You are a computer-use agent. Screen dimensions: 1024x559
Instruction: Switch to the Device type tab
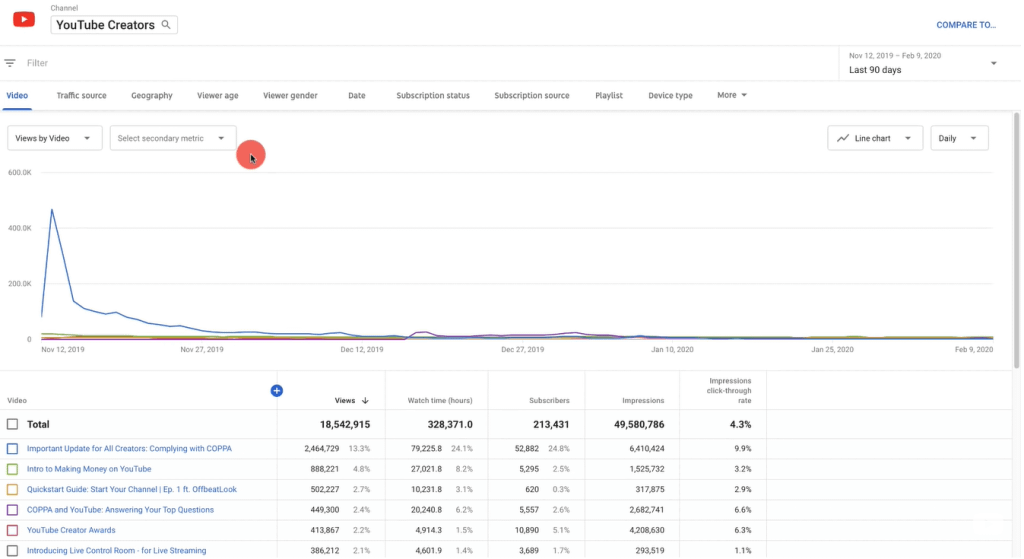671,95
